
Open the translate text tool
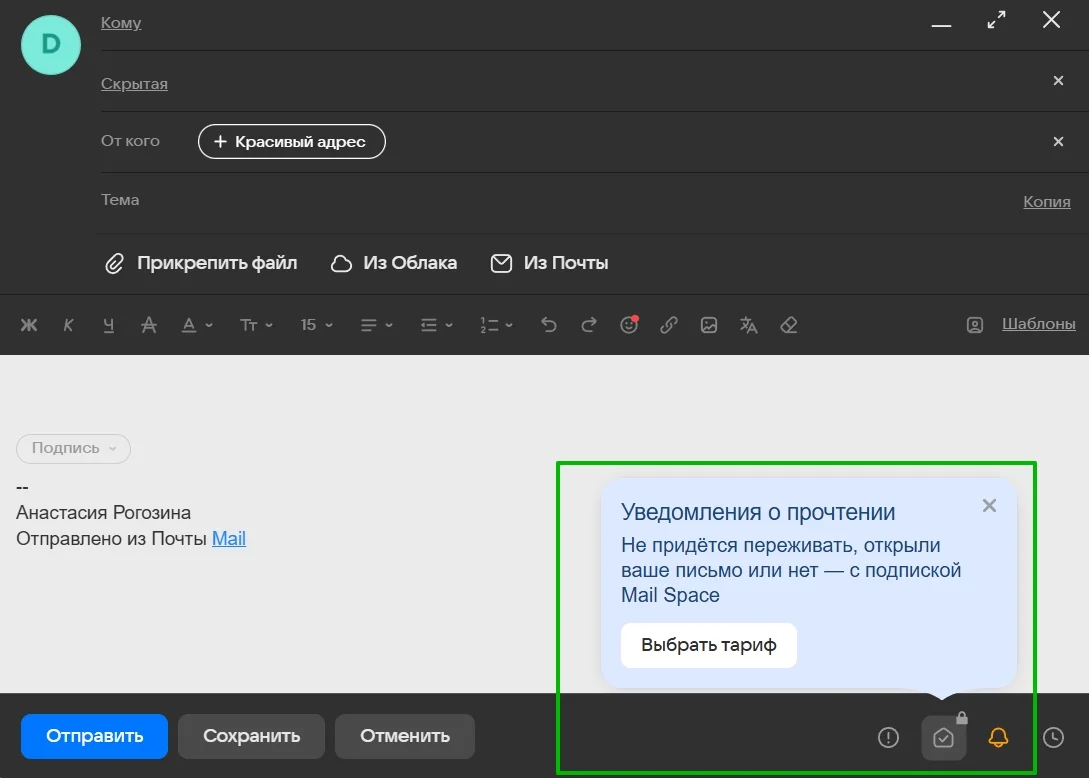(x=748, y=325)
